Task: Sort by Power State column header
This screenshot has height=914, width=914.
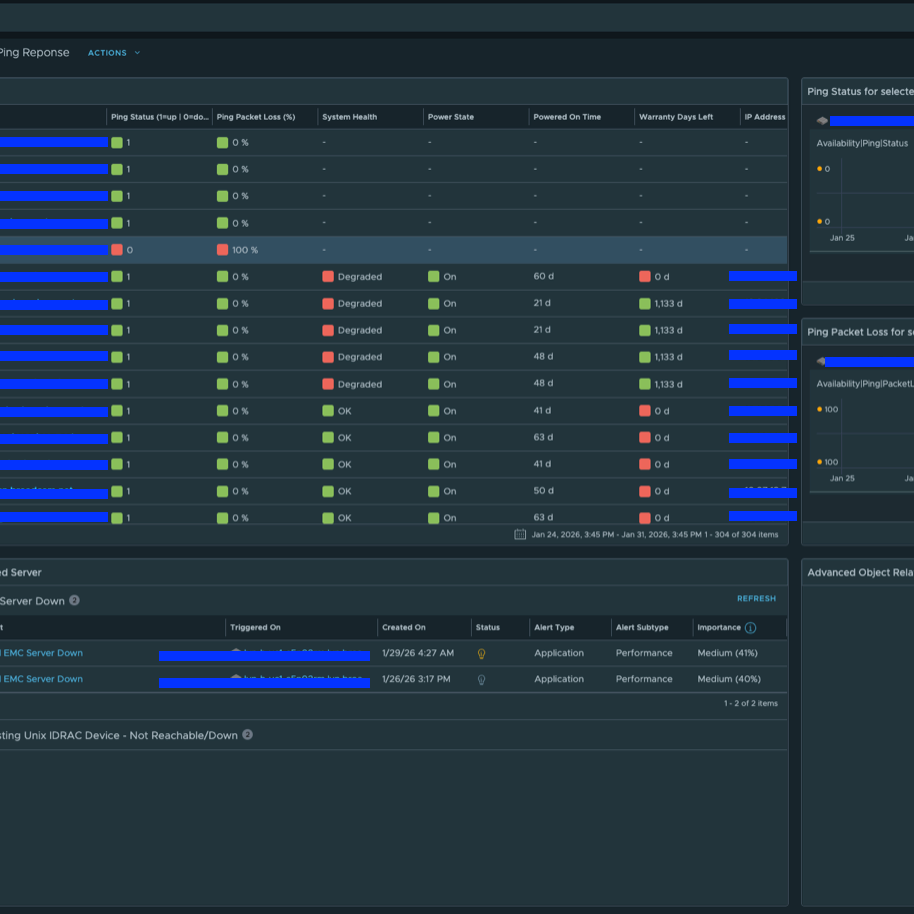Action: coord(450,117)
